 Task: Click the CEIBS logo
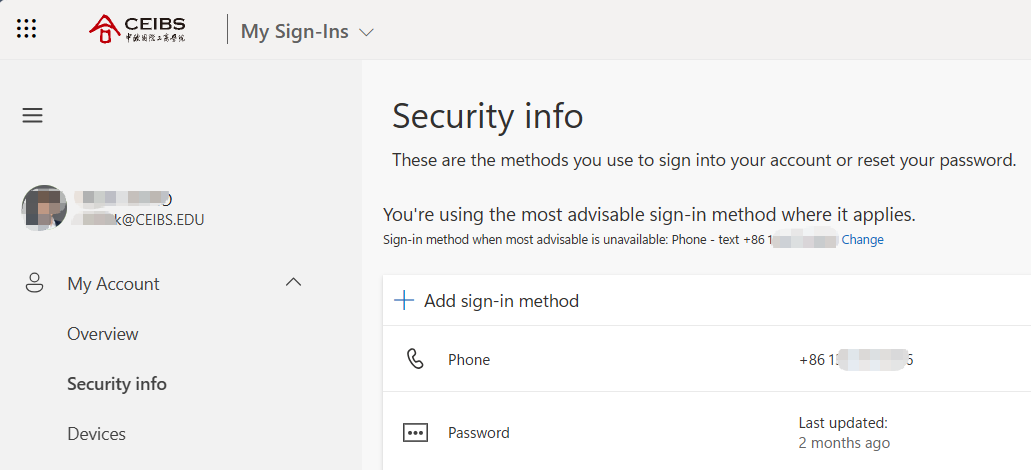[x=137, y=29]
